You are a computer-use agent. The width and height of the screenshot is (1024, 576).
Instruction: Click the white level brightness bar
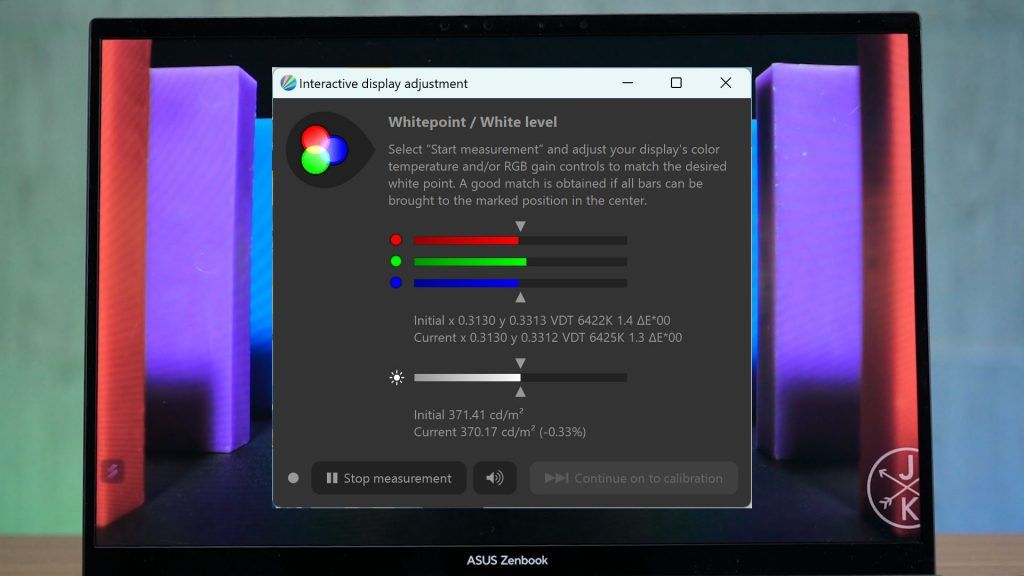(520, 377)
